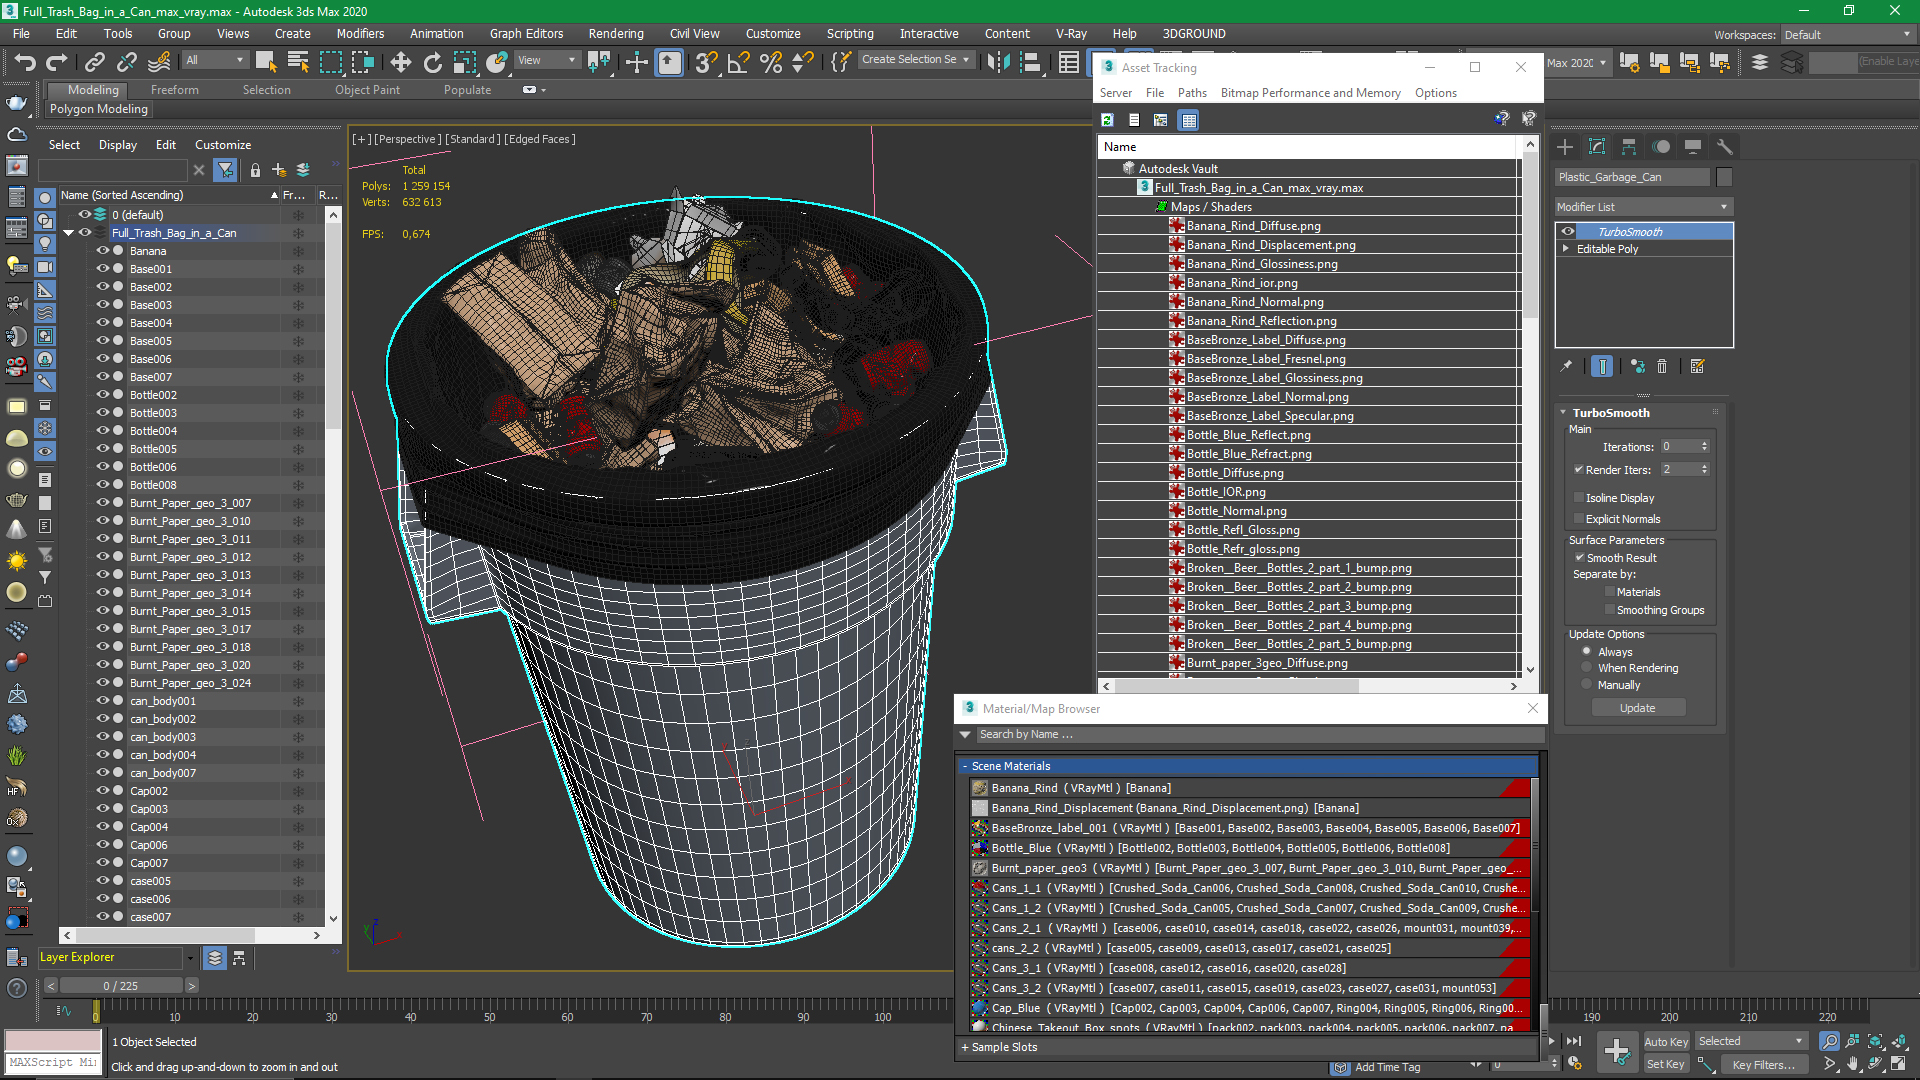Image resolution: width=1920 pixels, height=1080 pixels.
Task: Open the Rendering menu
Action: pos(616,34)
